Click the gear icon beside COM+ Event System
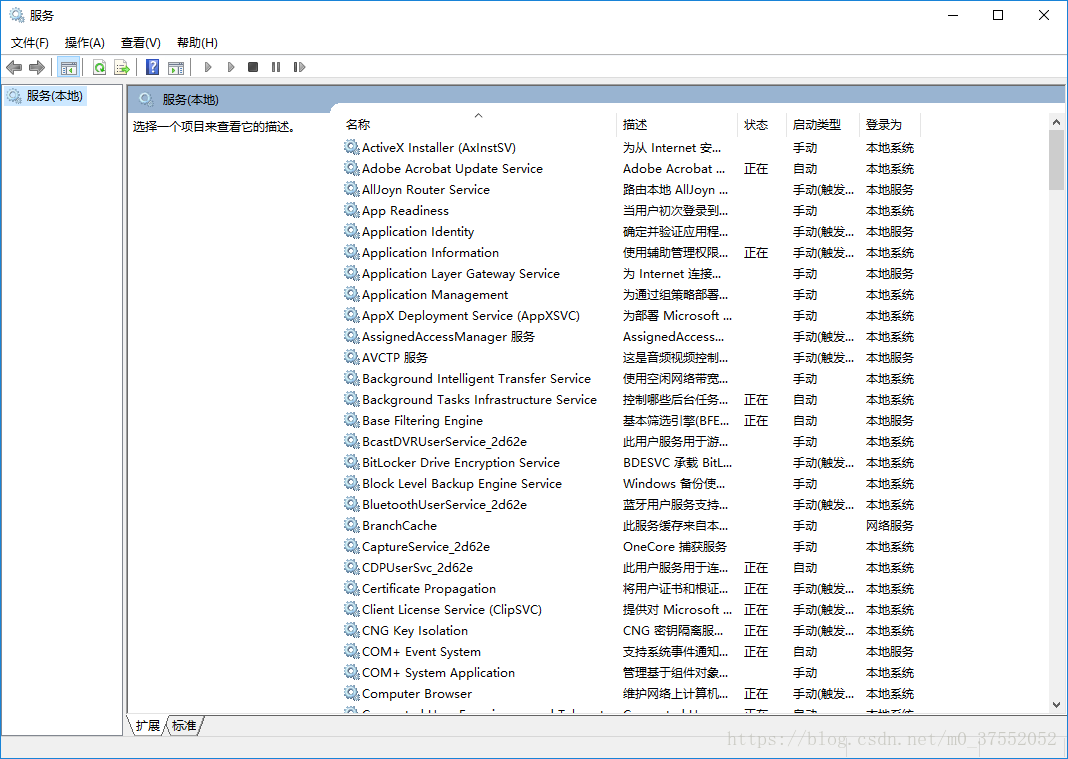This screenshot has width=1068, height=759. pyautogui.click(x=351, y=651)
